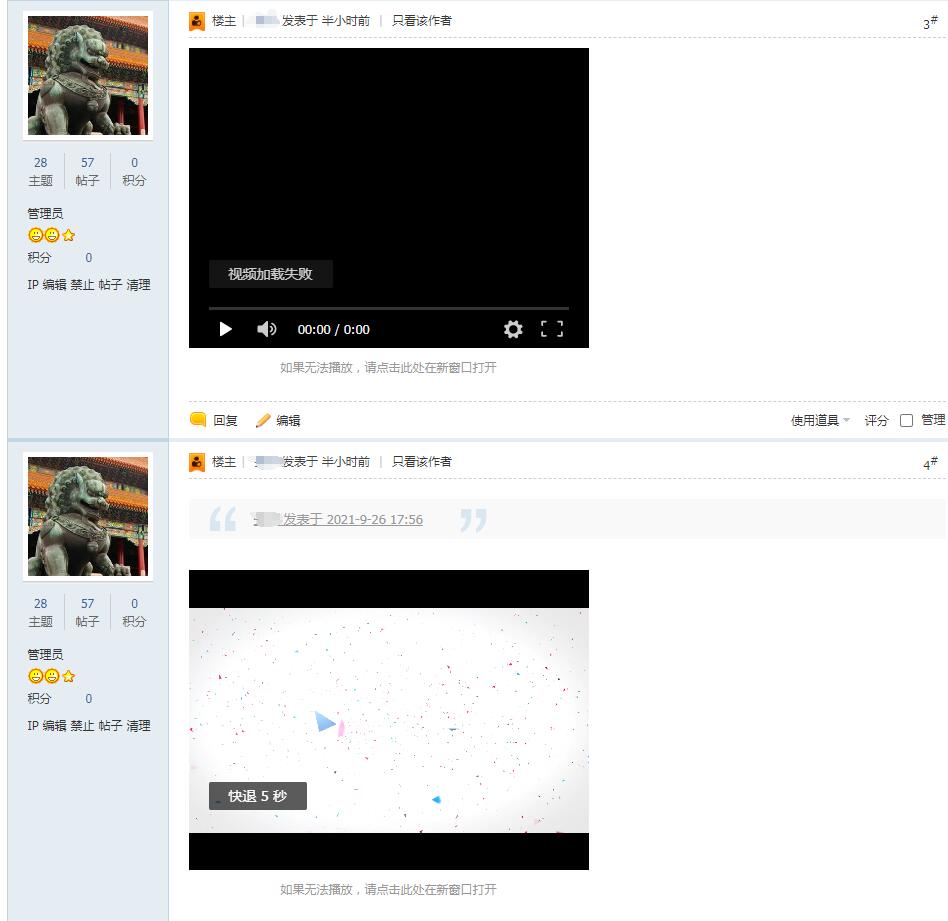This screenshot has height=921, width=948.
Task: Click the 评分 rating link
Action: 876,421
